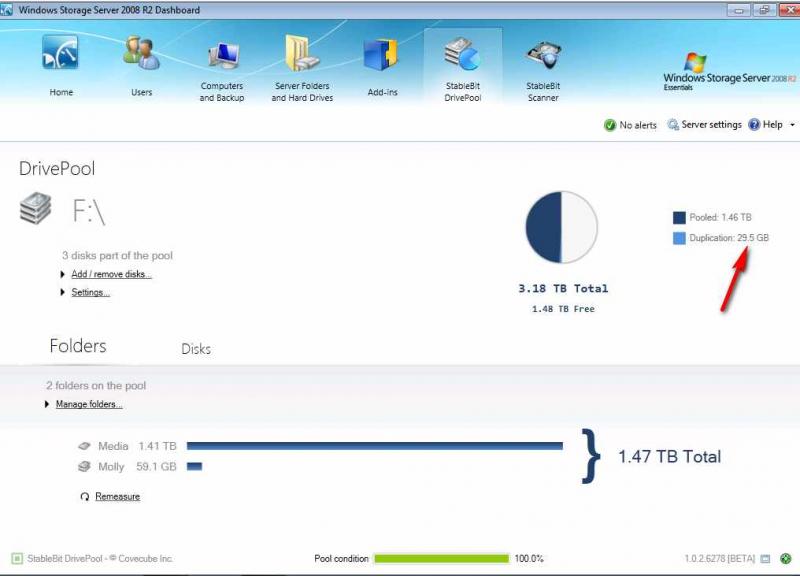Click the Molly folder usage bar
This screenshot has height=576, width=800.
tap(194, 466)
